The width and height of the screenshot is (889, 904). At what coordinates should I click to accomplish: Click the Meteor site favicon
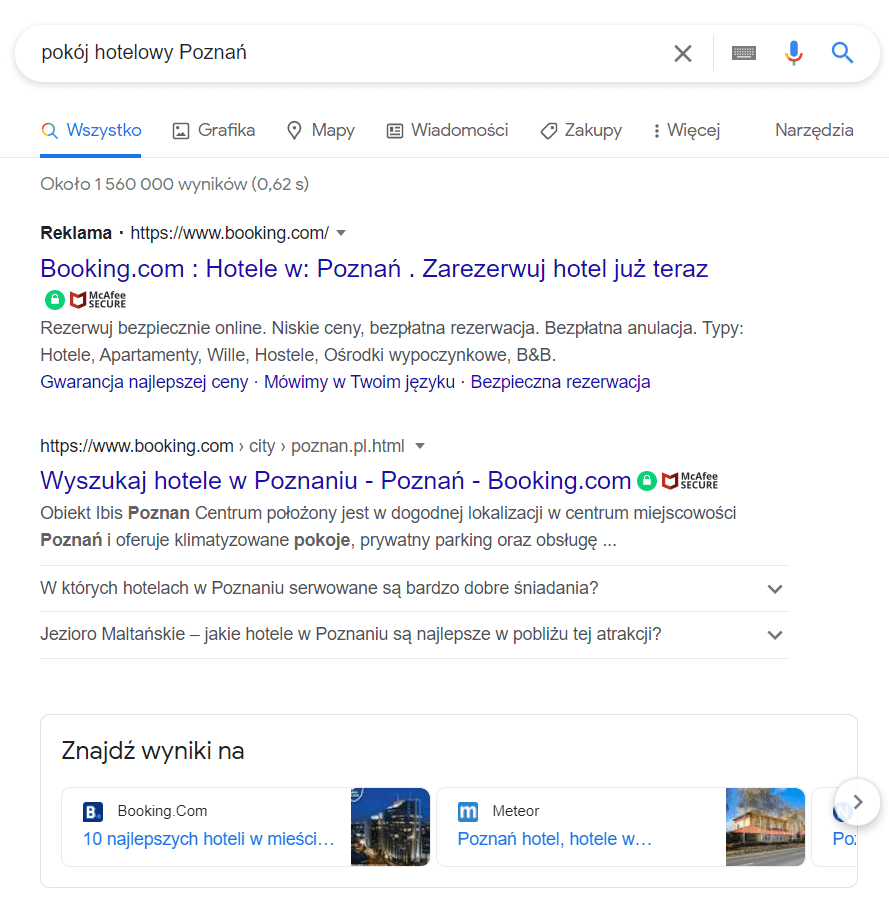[468, 812]
